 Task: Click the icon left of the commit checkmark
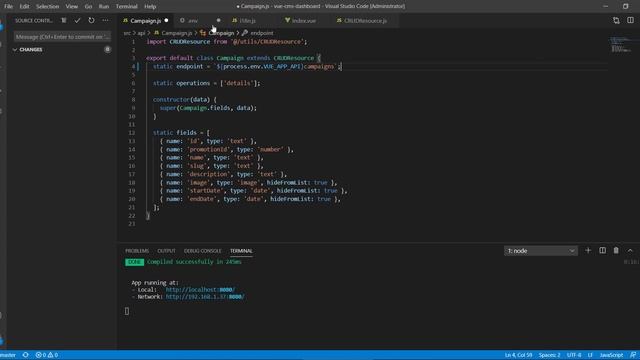point(64,20)
